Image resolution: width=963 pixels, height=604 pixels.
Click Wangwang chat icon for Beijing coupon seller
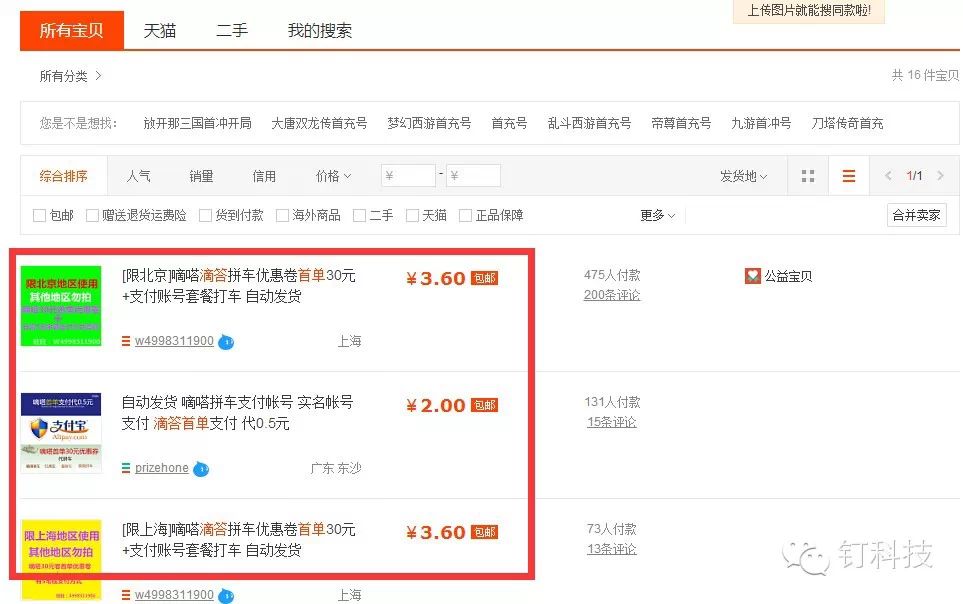click(226, 342)
